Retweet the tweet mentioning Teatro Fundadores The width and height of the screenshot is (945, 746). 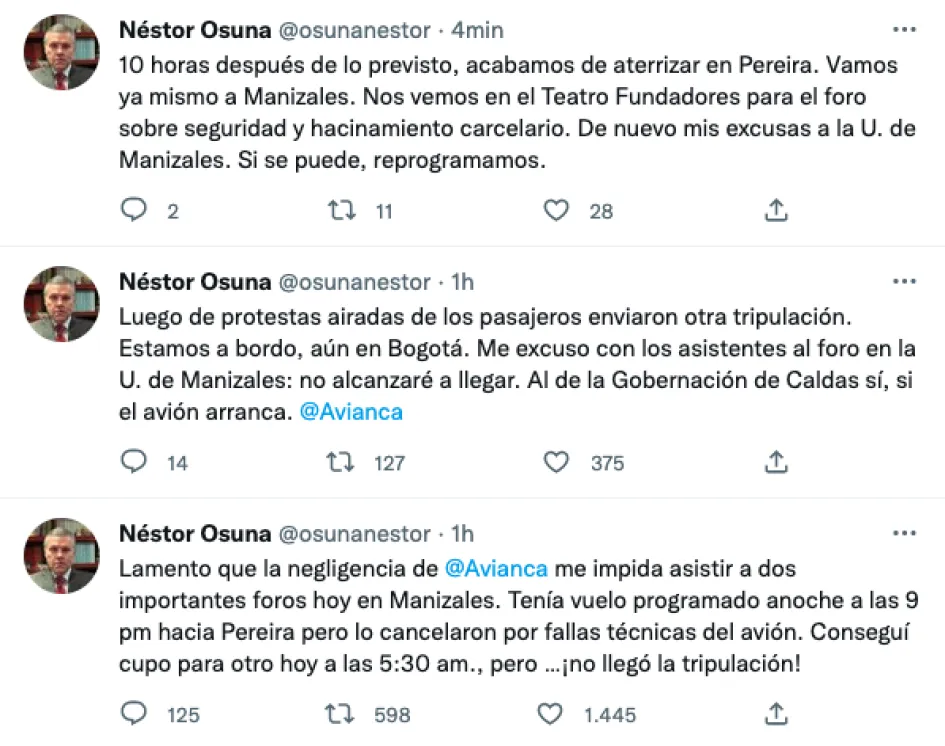coord(341,211)
